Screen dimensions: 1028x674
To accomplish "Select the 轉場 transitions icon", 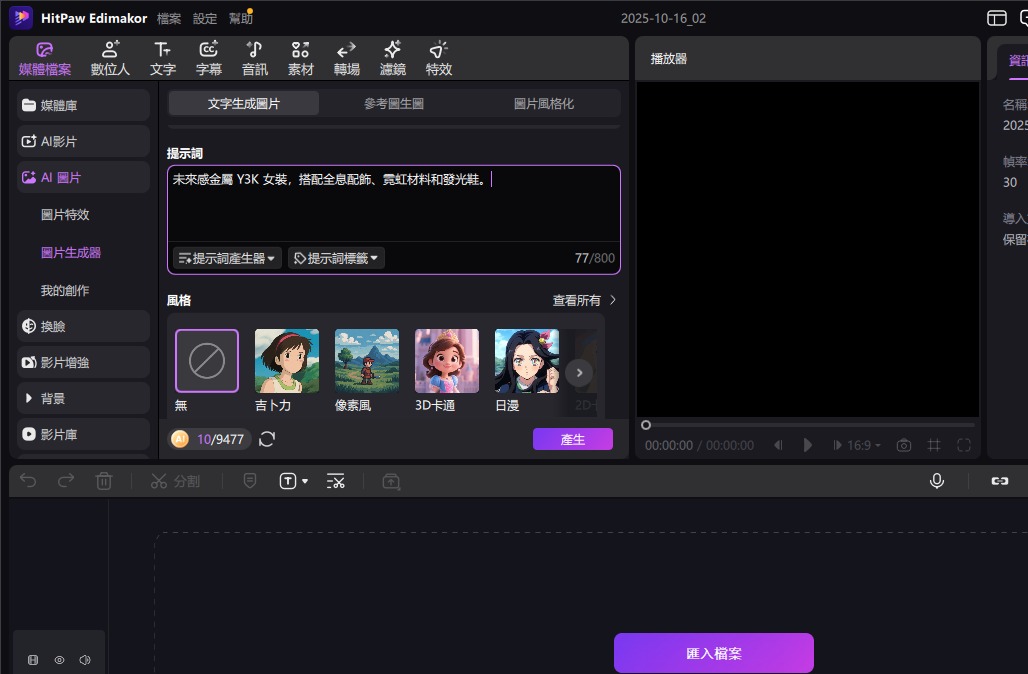I will pos(346,58).
